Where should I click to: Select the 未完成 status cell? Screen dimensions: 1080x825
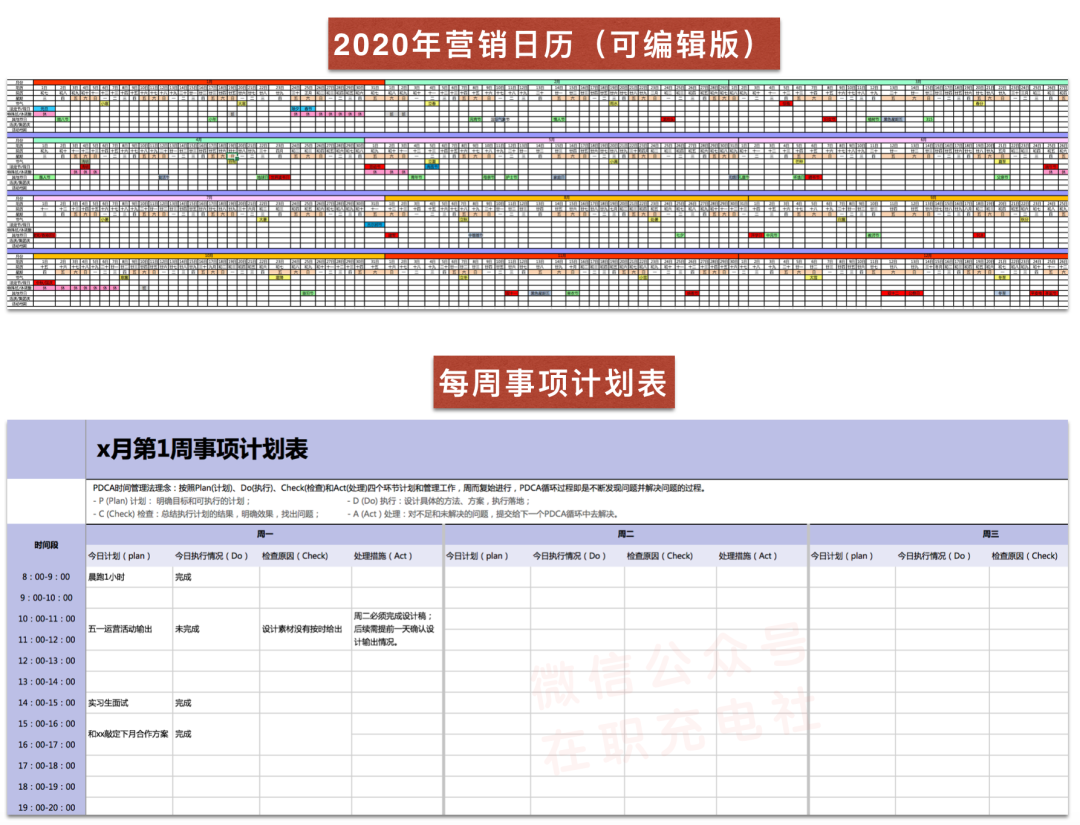[187, 629]
